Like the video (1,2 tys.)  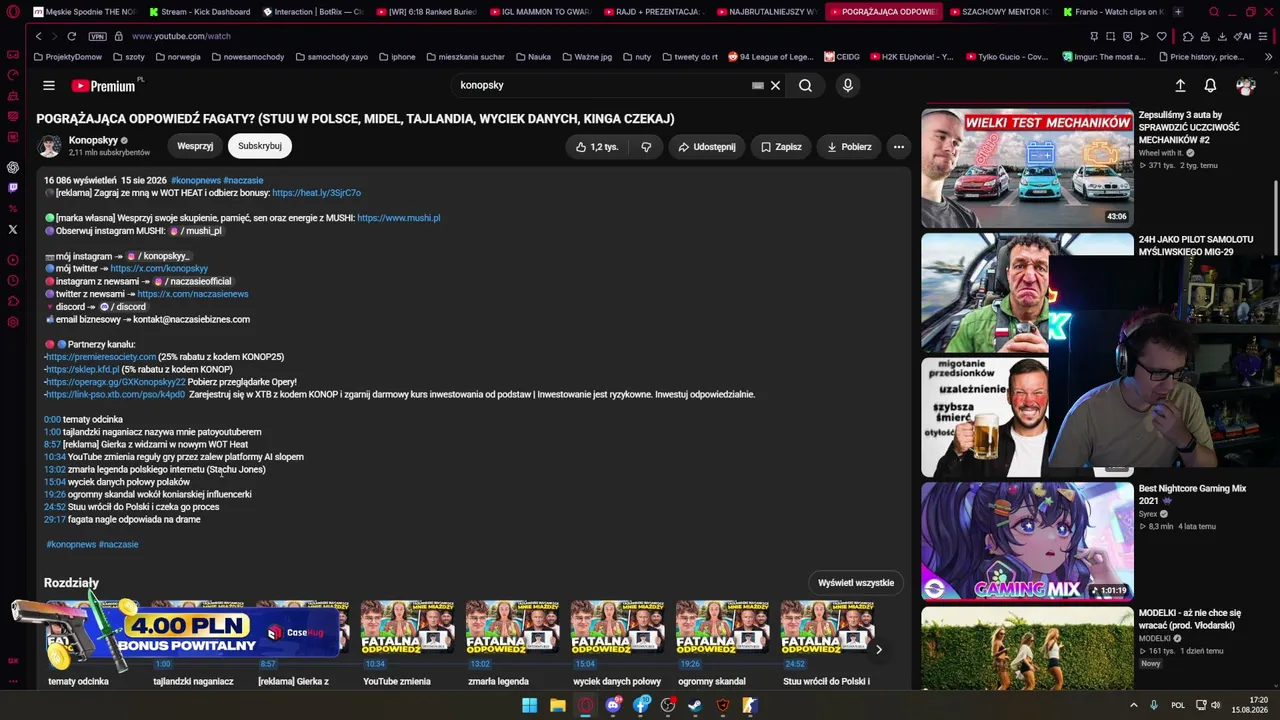pos(597,147)
